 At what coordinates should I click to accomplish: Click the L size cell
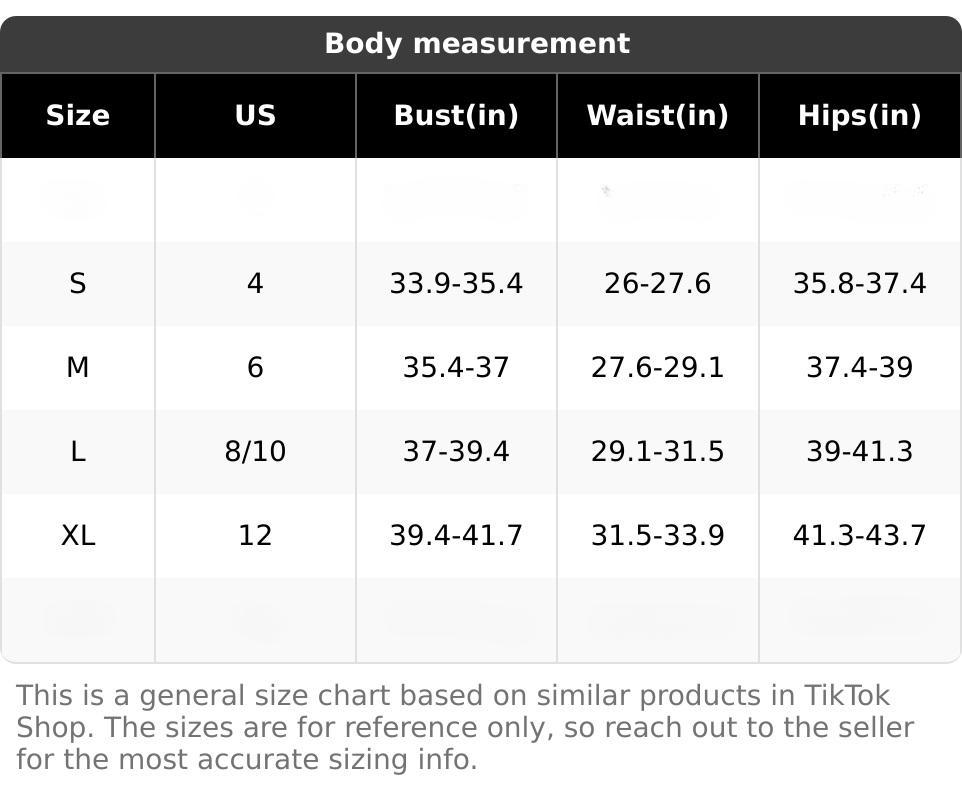pyautogui.click(x=78, y=452)
